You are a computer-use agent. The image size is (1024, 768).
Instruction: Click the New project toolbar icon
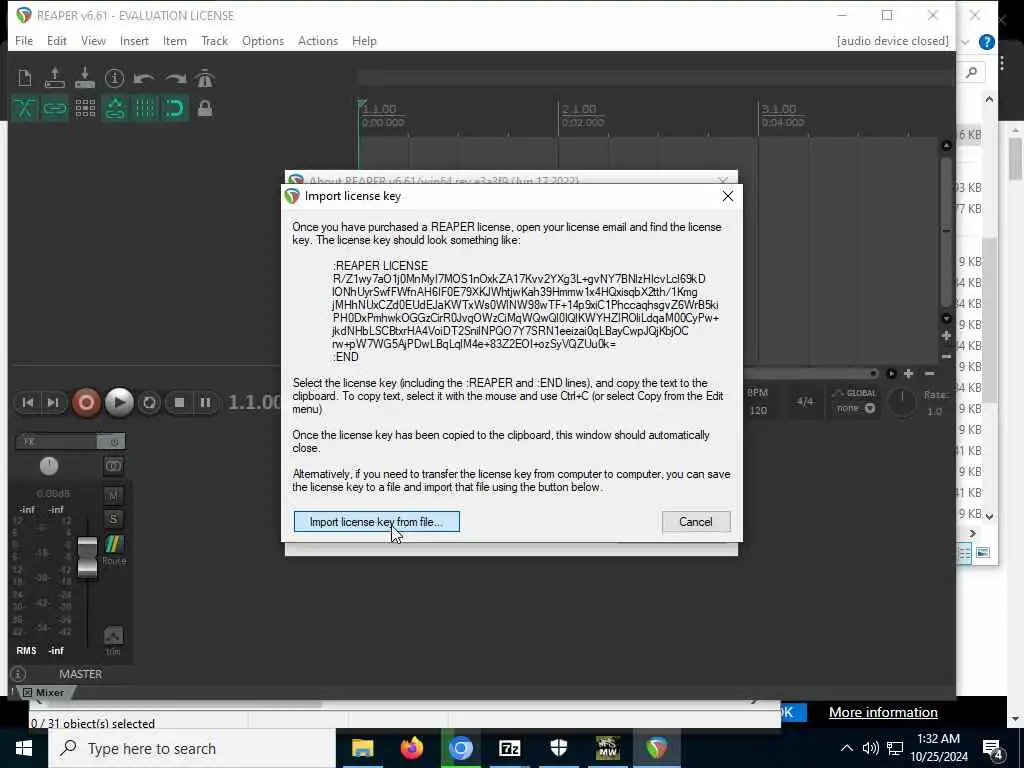coord(25,78)
